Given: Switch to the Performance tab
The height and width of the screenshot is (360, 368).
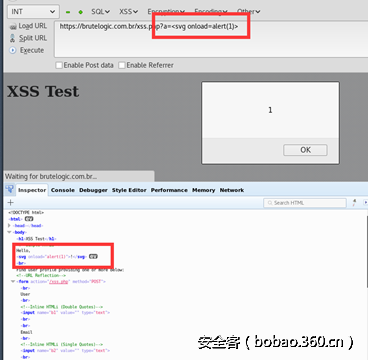Looking at the screenshot, I should pyautogui.click(x=169, y=190).
